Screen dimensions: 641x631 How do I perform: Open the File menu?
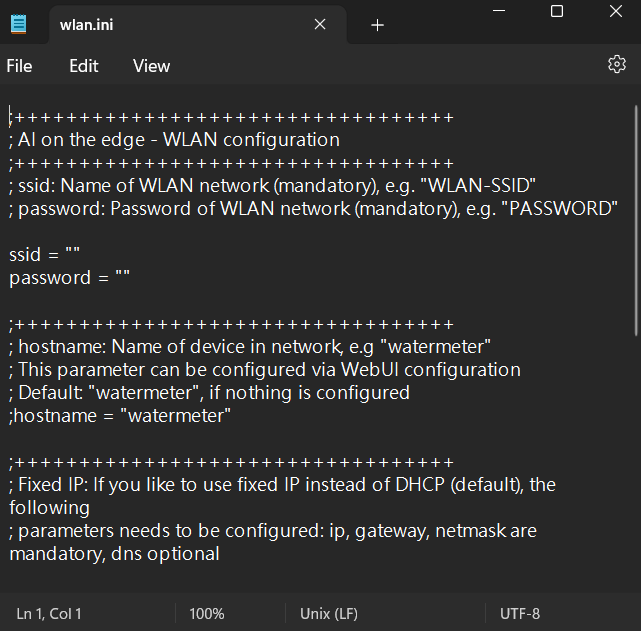tap(19, 66)
